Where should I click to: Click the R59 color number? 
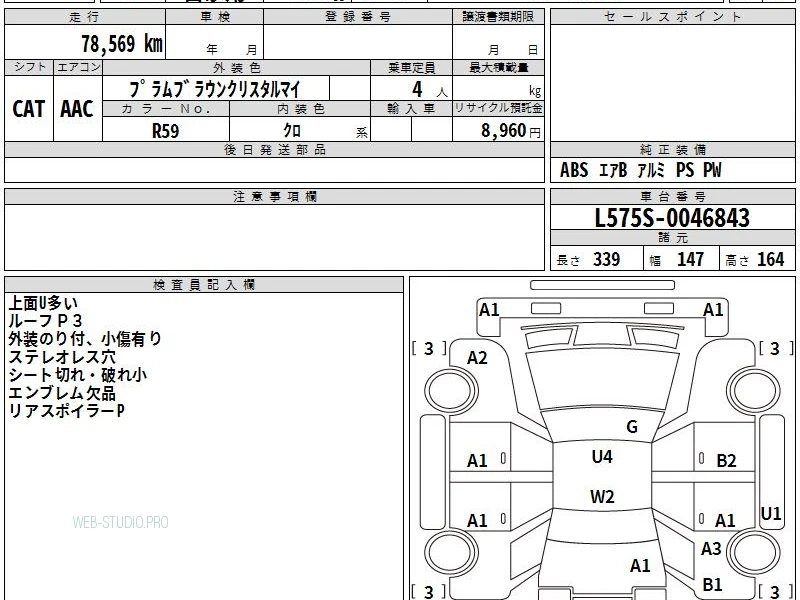(166, 131)
